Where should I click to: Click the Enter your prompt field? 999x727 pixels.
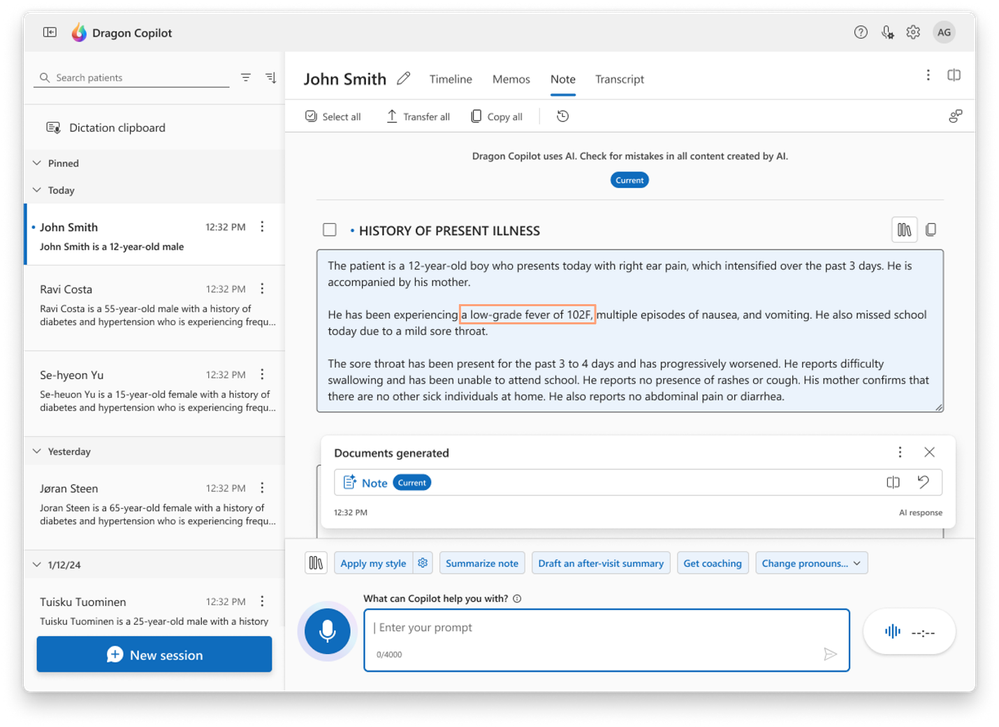pos(607,640)
